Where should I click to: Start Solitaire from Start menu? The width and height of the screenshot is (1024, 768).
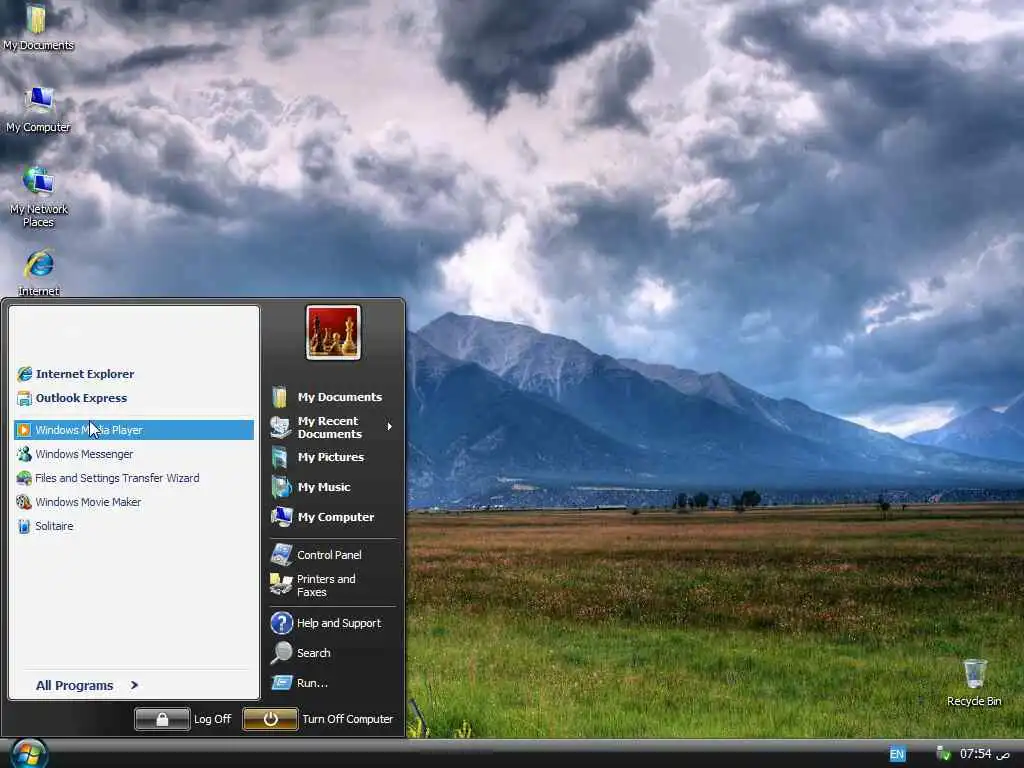(134, 526)
